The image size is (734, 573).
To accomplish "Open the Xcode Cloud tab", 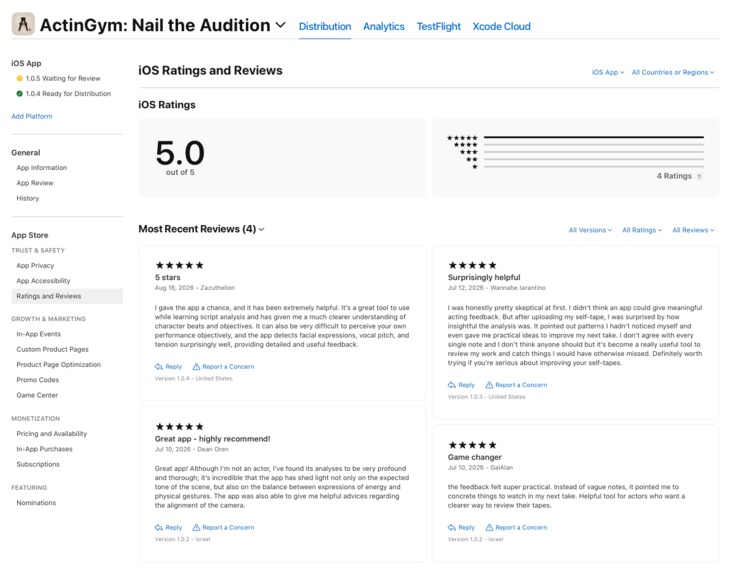I will click(x=501, y=27).
